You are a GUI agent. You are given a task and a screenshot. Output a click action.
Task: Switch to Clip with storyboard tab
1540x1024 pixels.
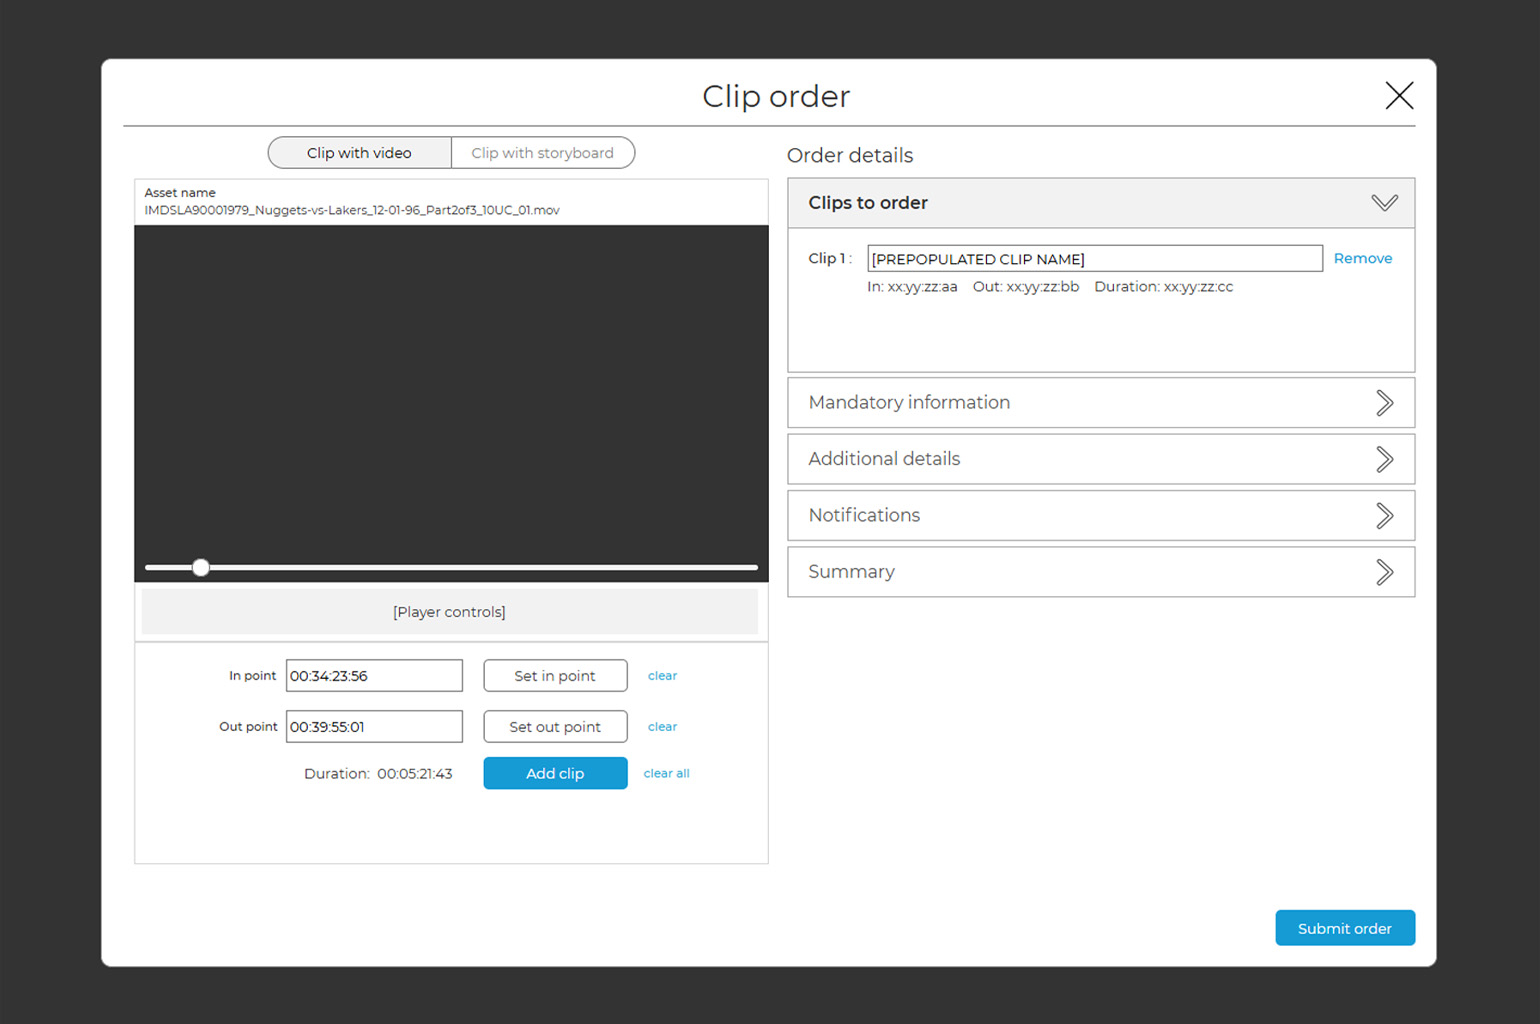click(542, 153)
